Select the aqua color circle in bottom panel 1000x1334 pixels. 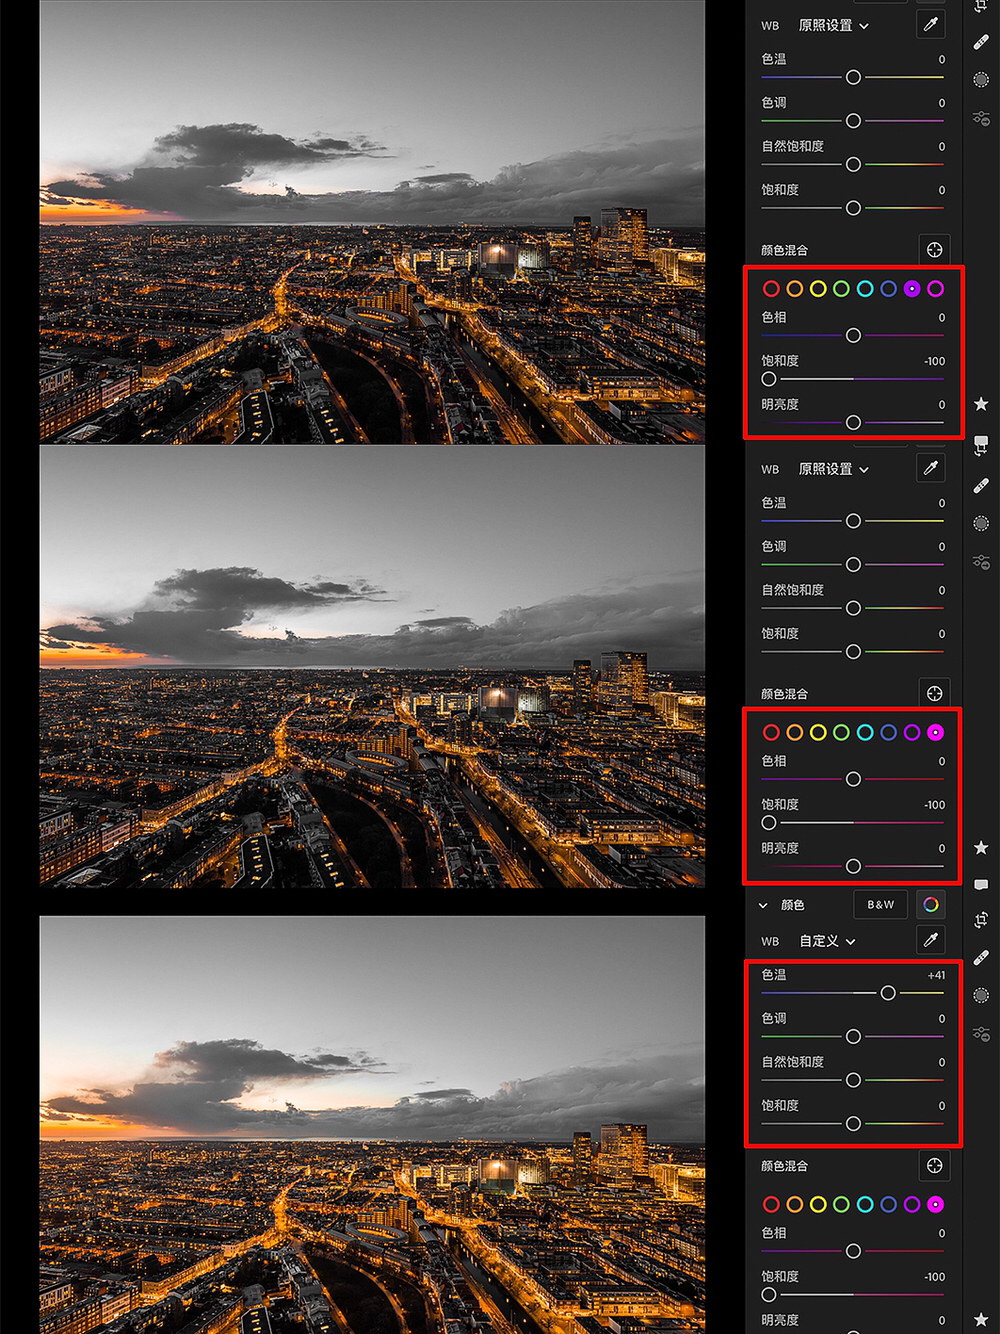(x=865, y=1205)
